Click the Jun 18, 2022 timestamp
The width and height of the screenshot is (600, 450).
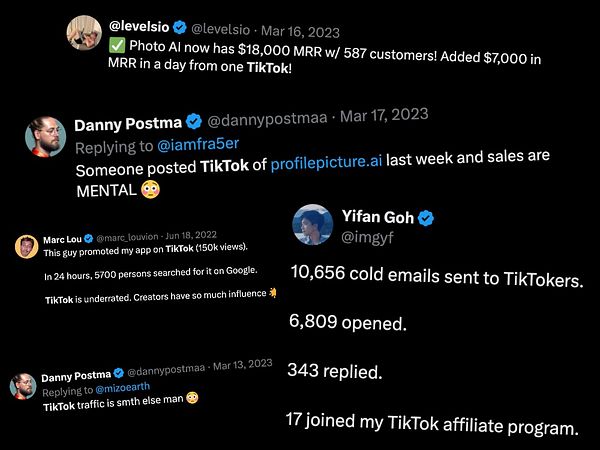click(x=191, y=235)
